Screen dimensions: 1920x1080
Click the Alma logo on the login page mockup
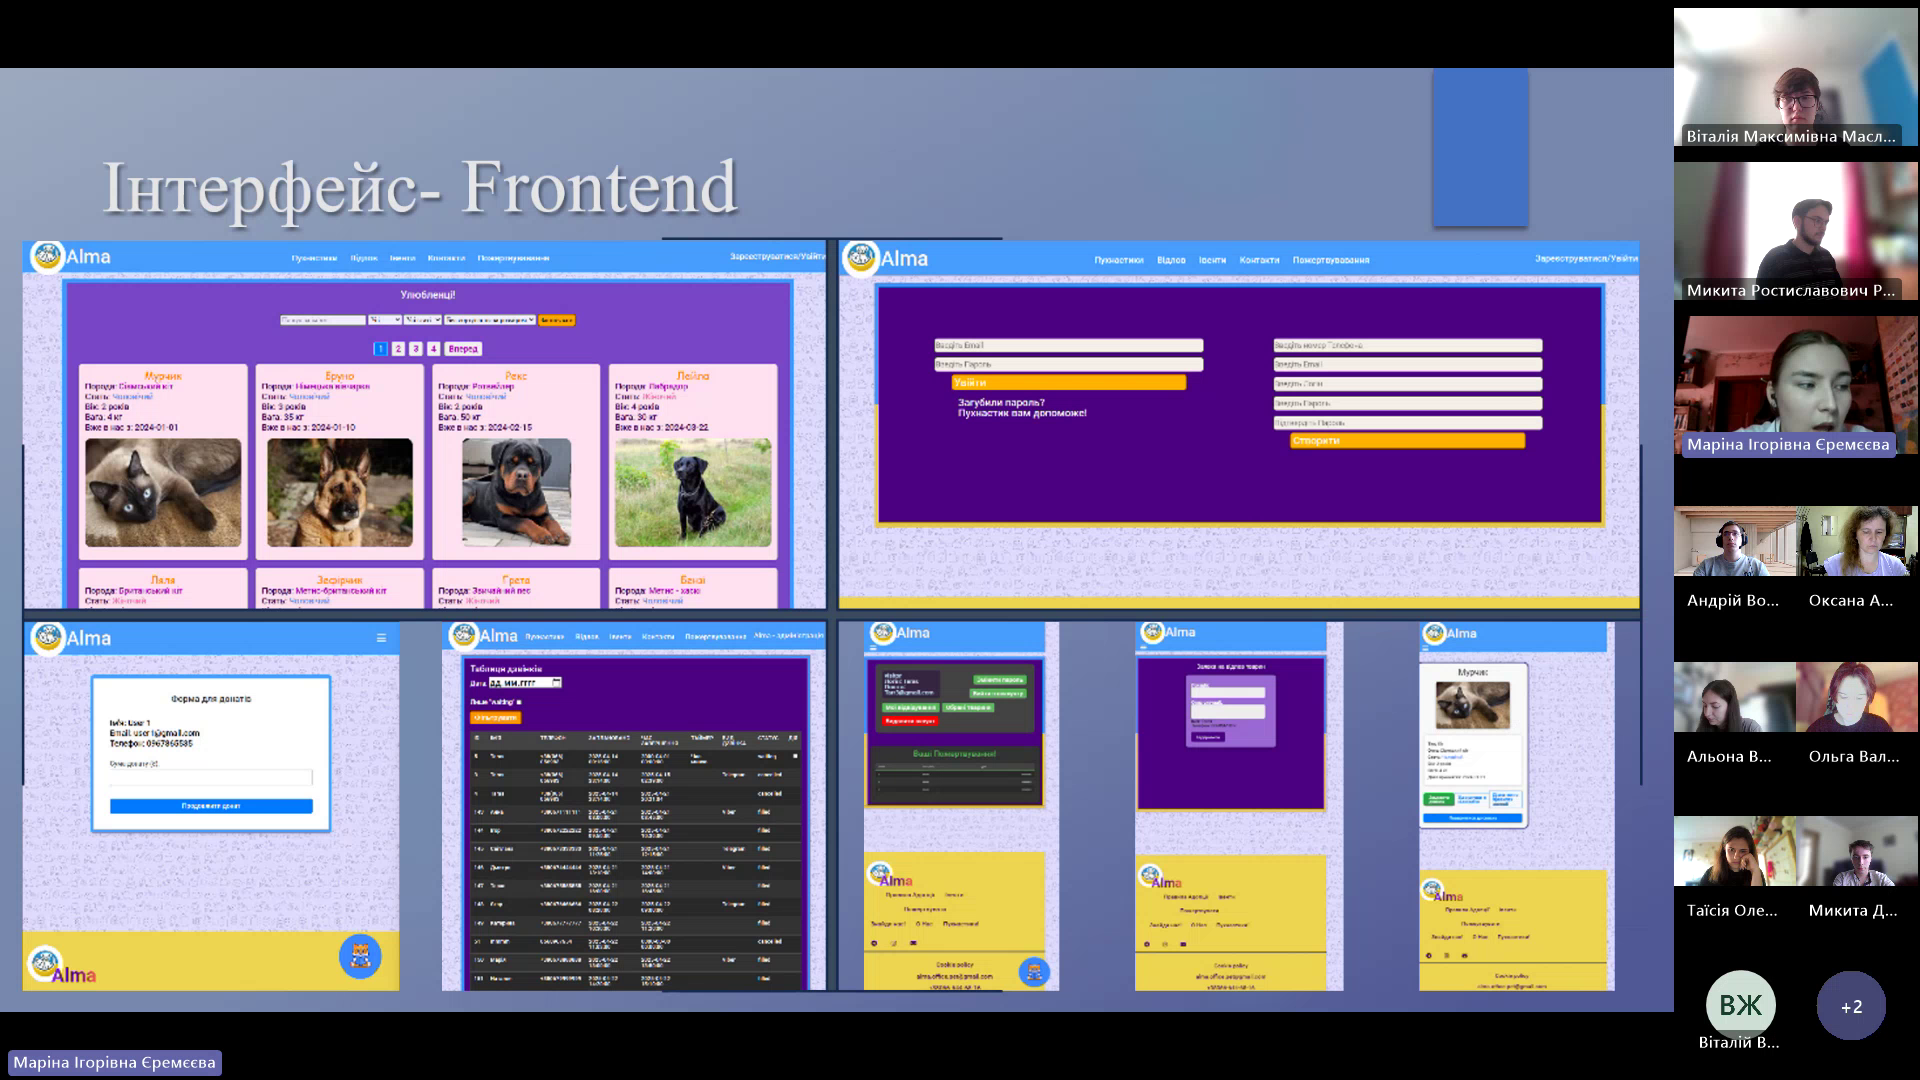point(861,259)
